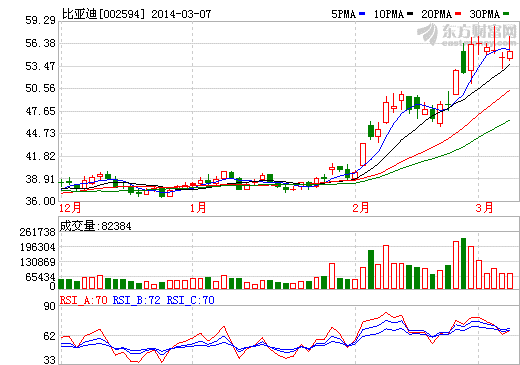
Task: Click the tallest green volume bar
Action: (x=463, y=263)
